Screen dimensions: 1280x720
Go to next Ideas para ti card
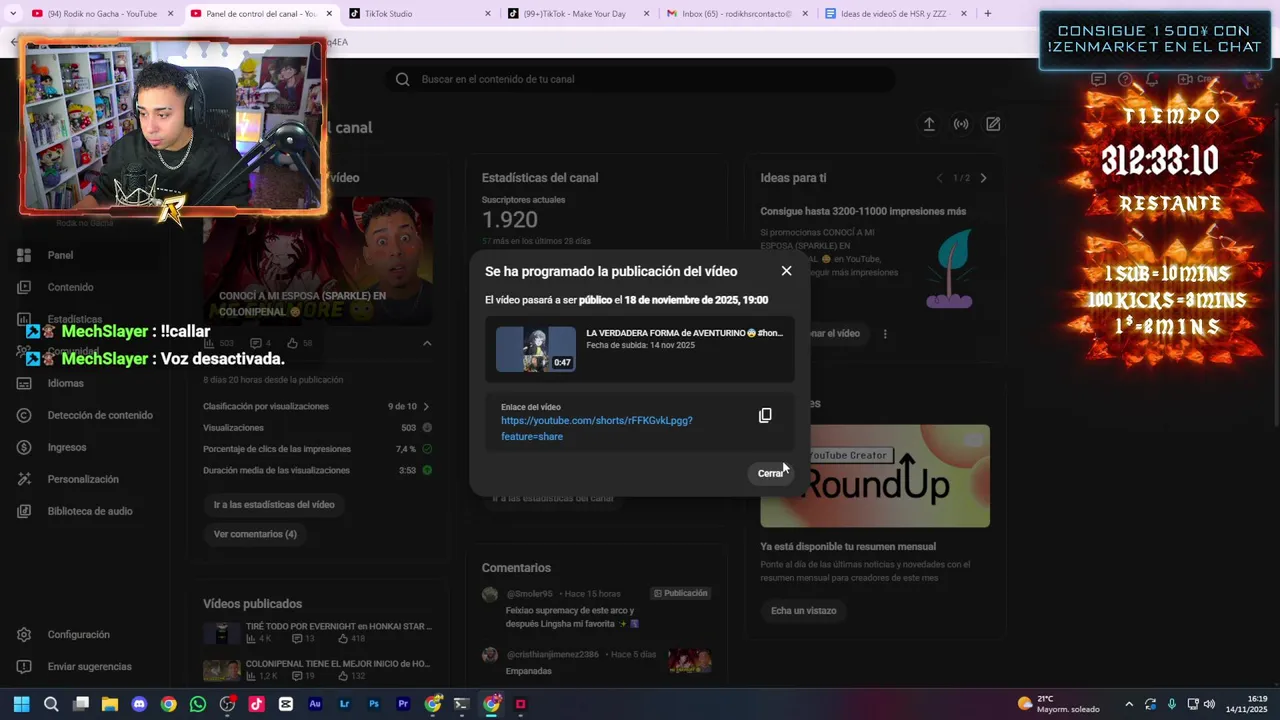click(983, 178)
